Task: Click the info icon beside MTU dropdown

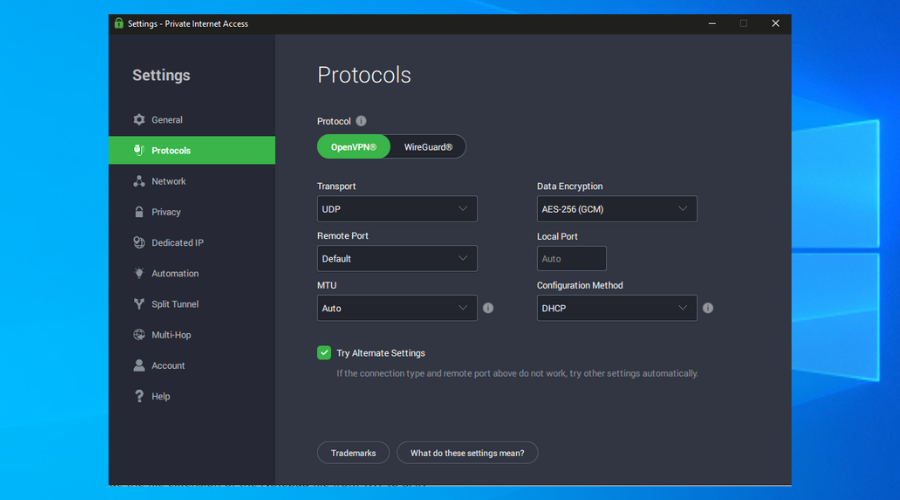Action: tap(488, 308)
